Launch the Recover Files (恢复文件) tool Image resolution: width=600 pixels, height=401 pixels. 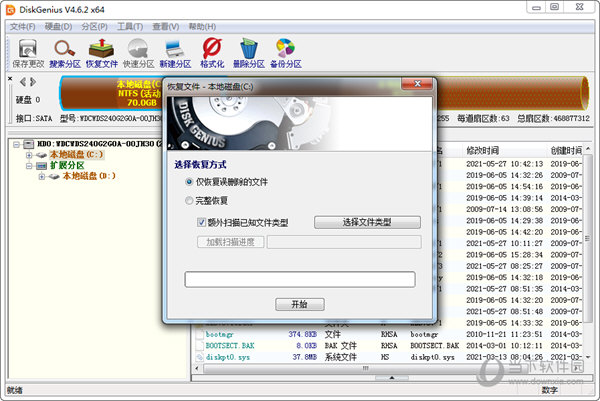101,54
